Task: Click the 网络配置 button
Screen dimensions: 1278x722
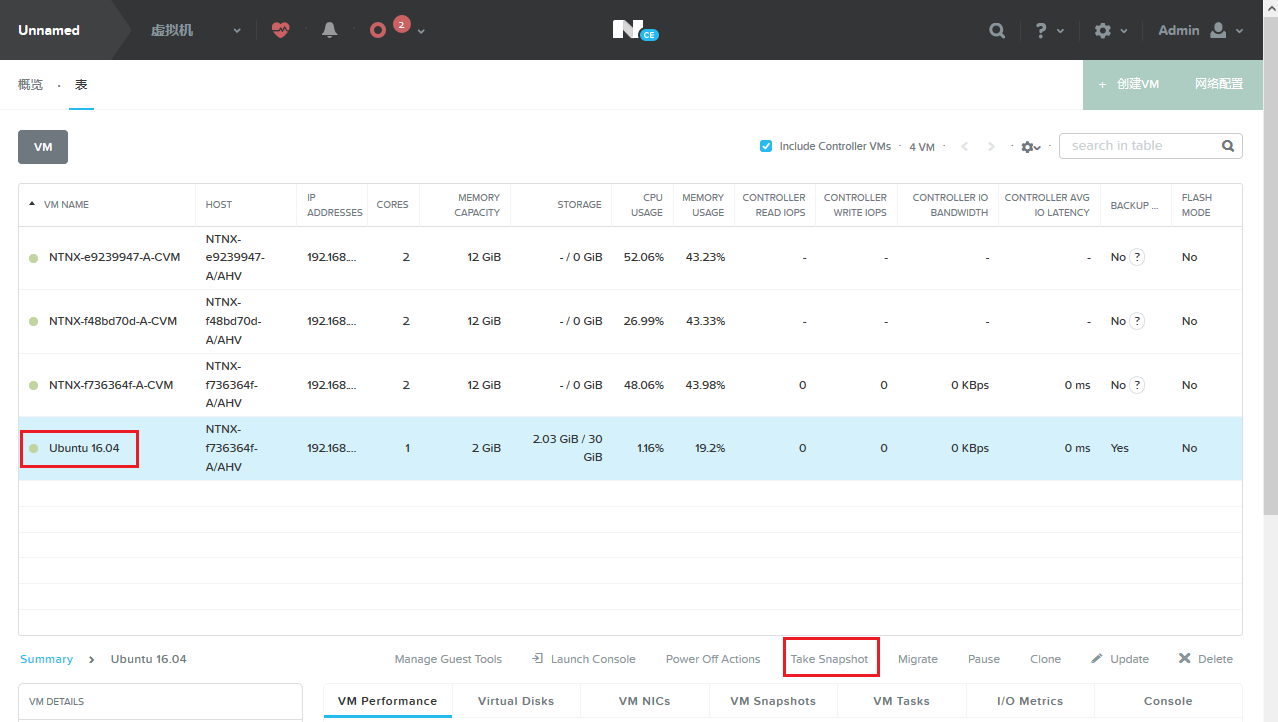Action: pyautogui.click(x=1219, y=84)
